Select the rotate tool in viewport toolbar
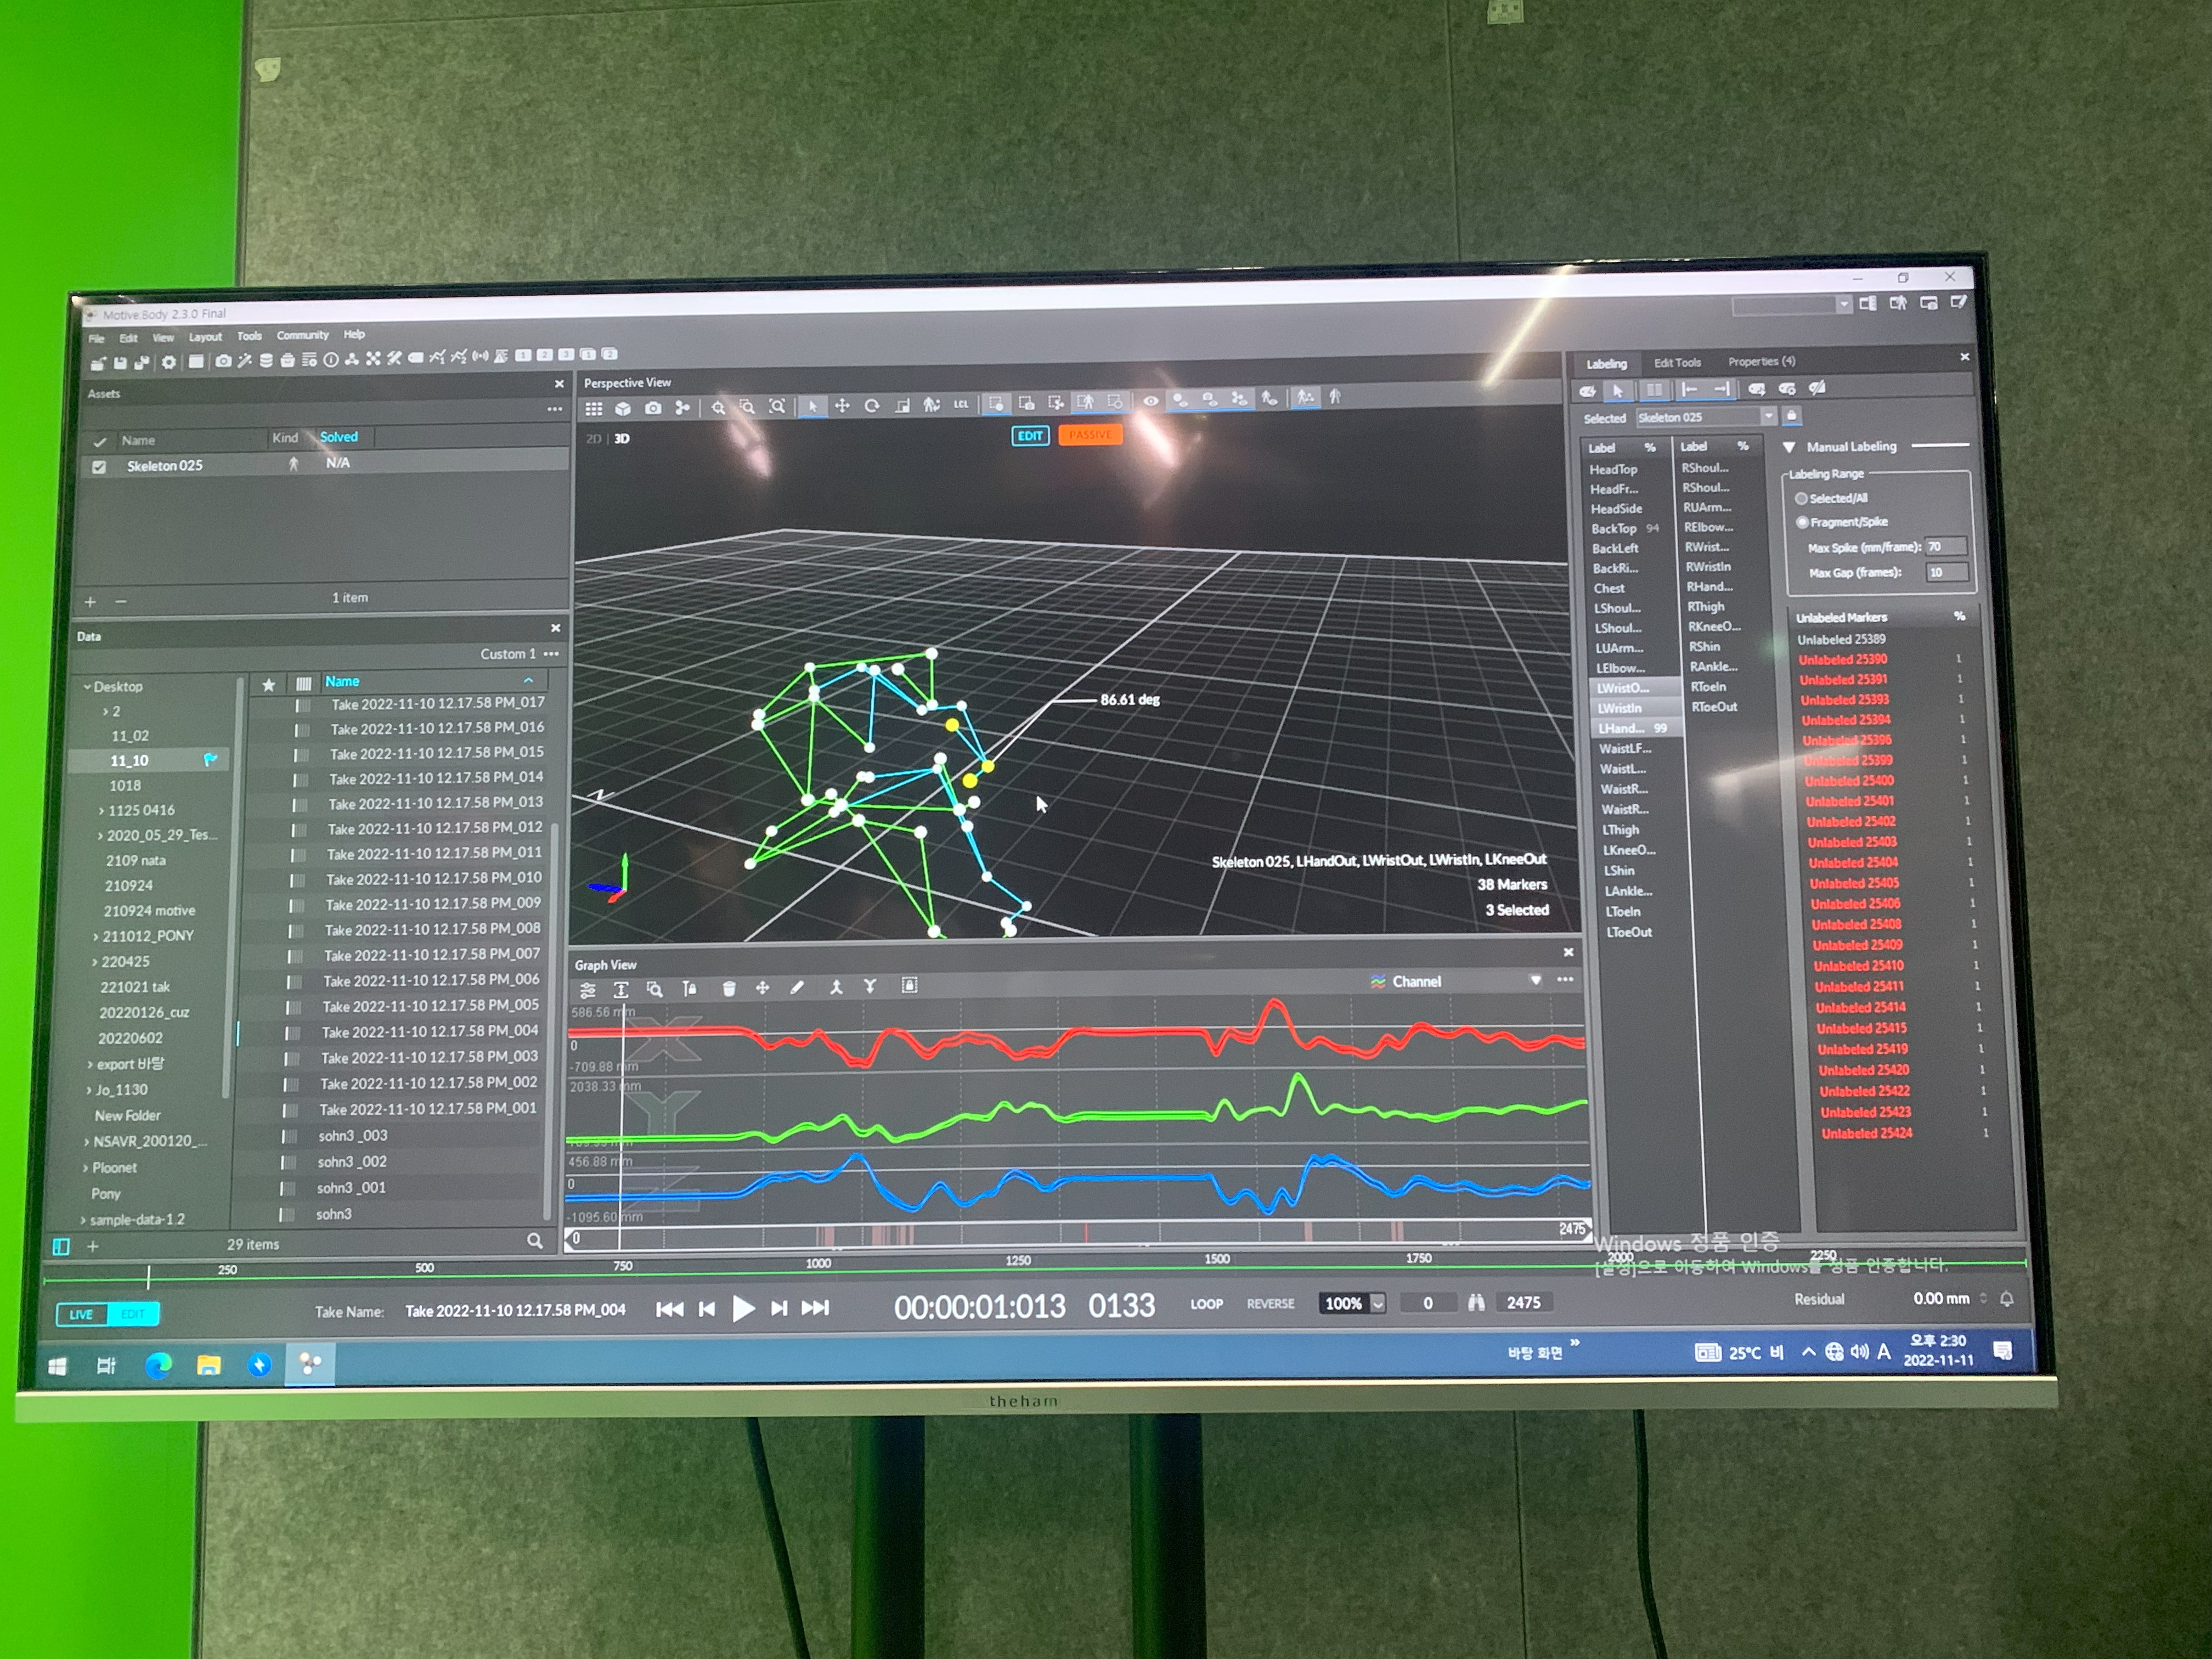Viewport: 2212px width, 1659px height. [871, 405]
